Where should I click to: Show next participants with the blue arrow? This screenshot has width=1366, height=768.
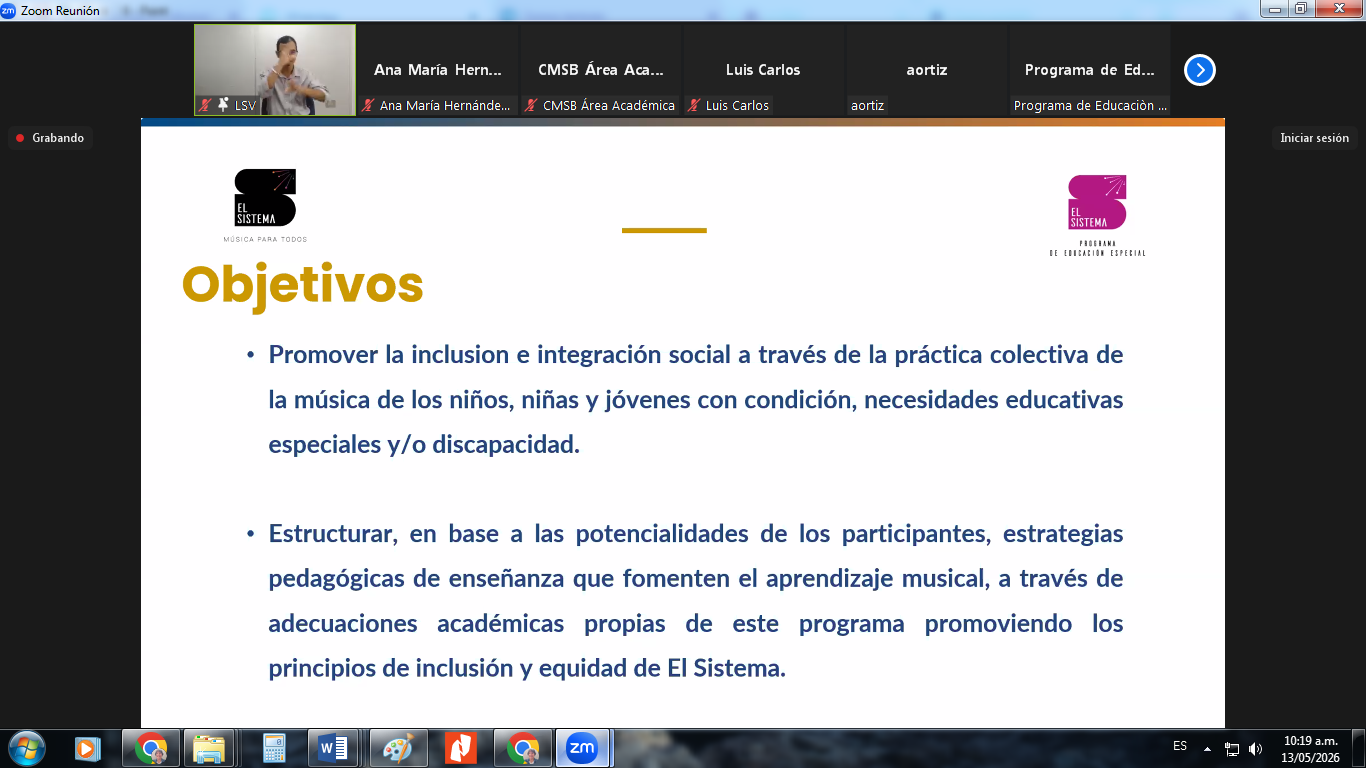tap(1199, 70)
